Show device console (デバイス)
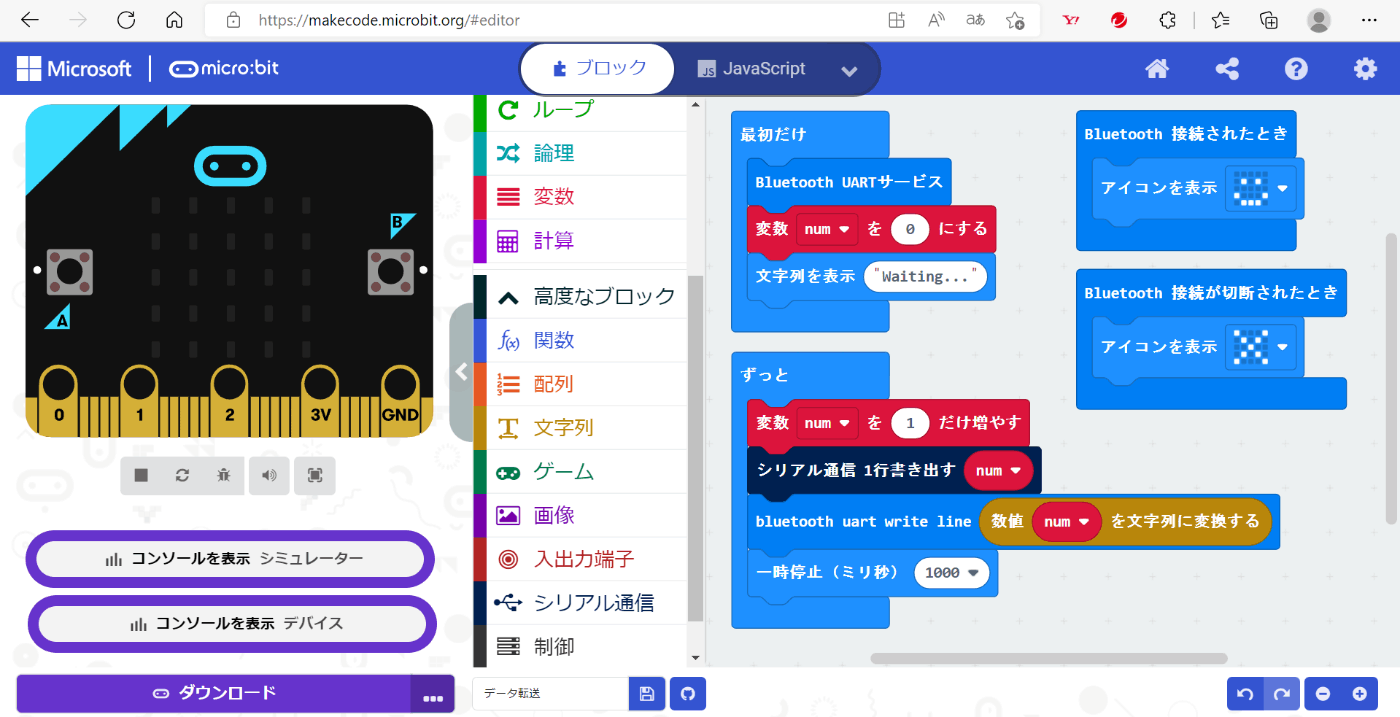This screenshot has height=717, width=1400. [231, 623]
